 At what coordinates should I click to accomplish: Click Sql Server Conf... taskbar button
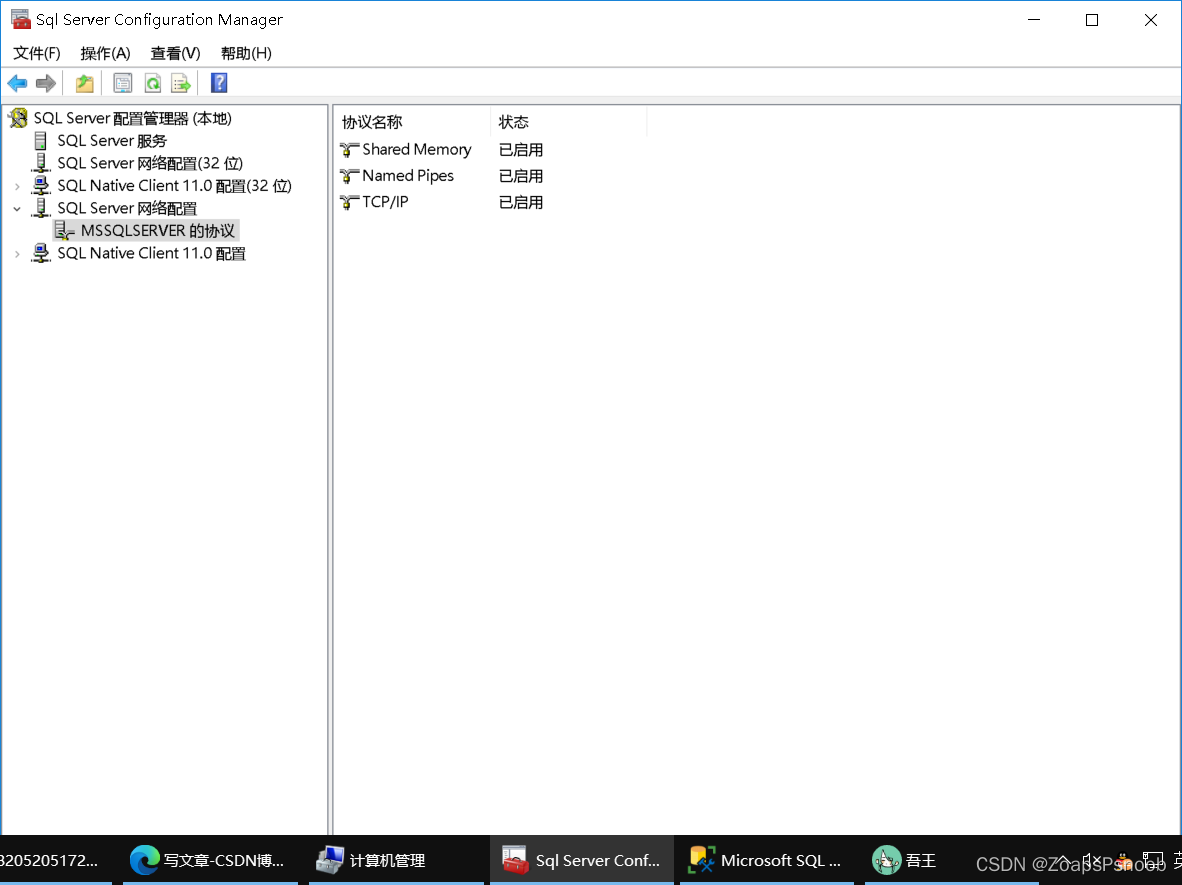pos(582,860)
